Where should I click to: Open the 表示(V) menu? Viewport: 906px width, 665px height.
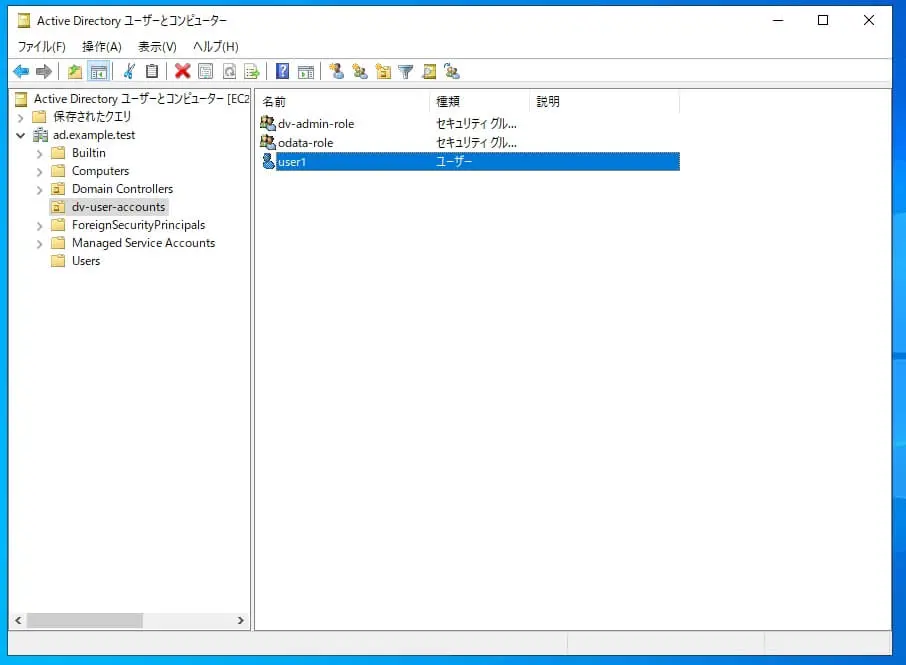tap(157, 47)
